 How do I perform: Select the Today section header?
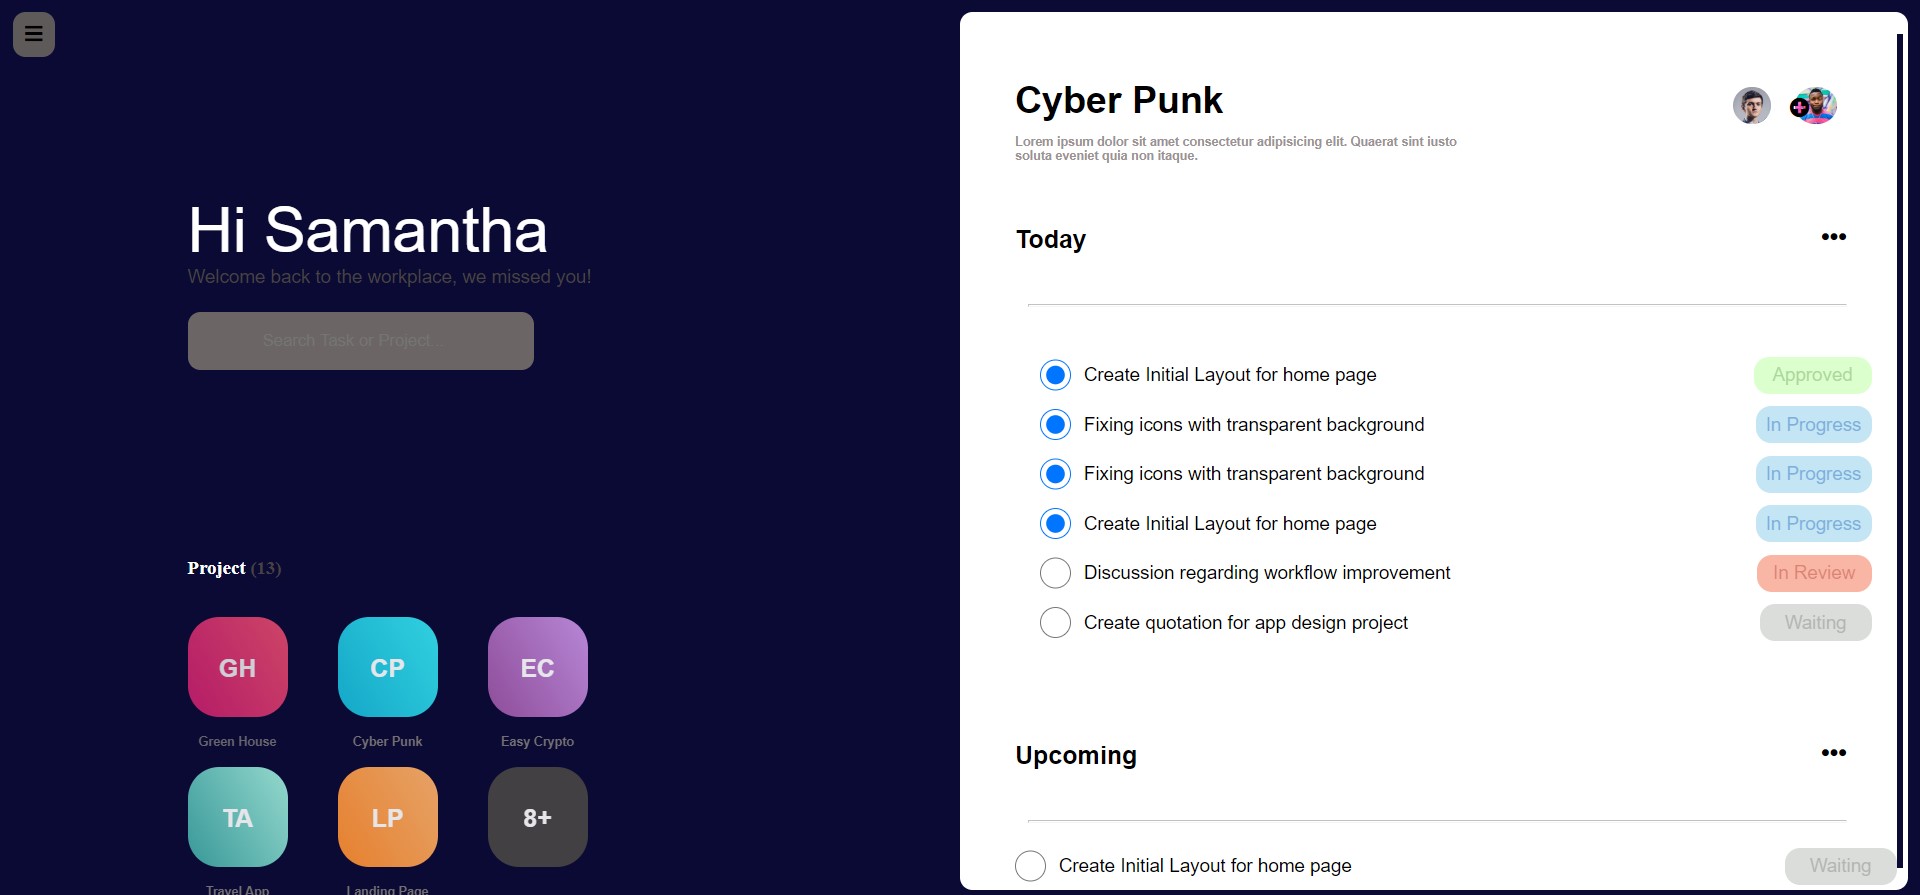pyautogui.click(x=1050, y=239)
